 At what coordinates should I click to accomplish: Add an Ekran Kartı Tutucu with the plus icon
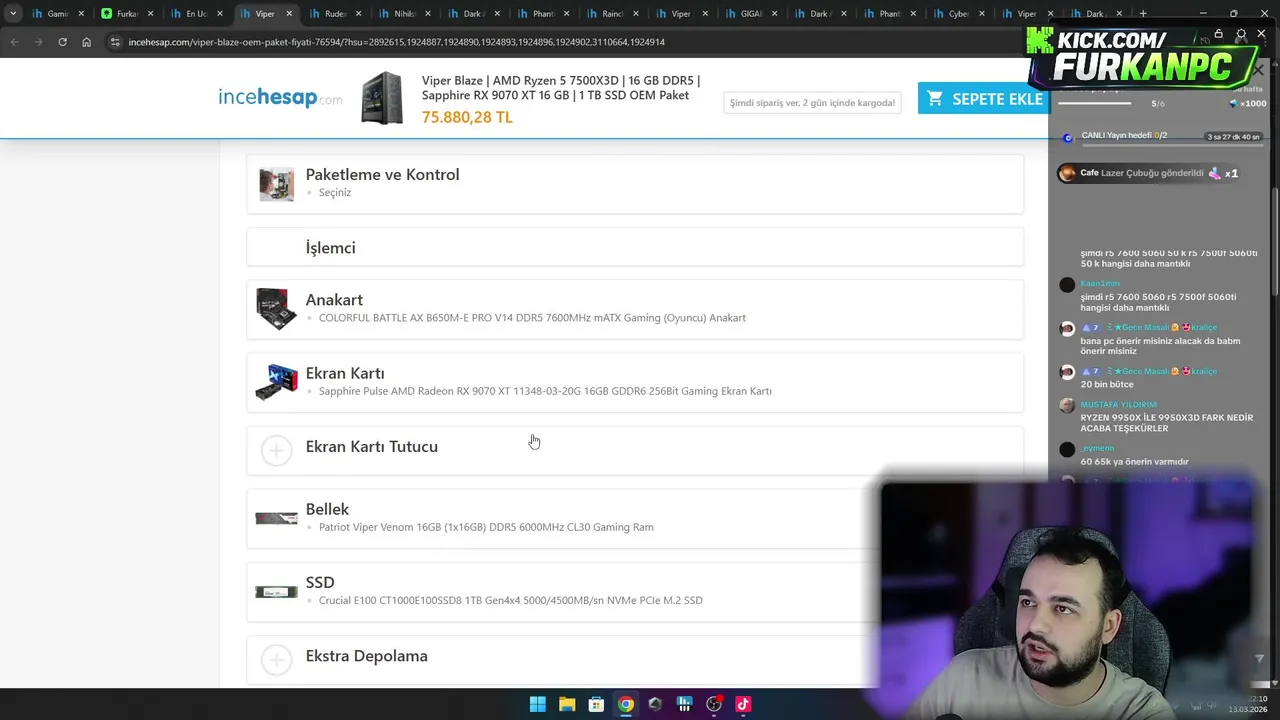point(276,450)
